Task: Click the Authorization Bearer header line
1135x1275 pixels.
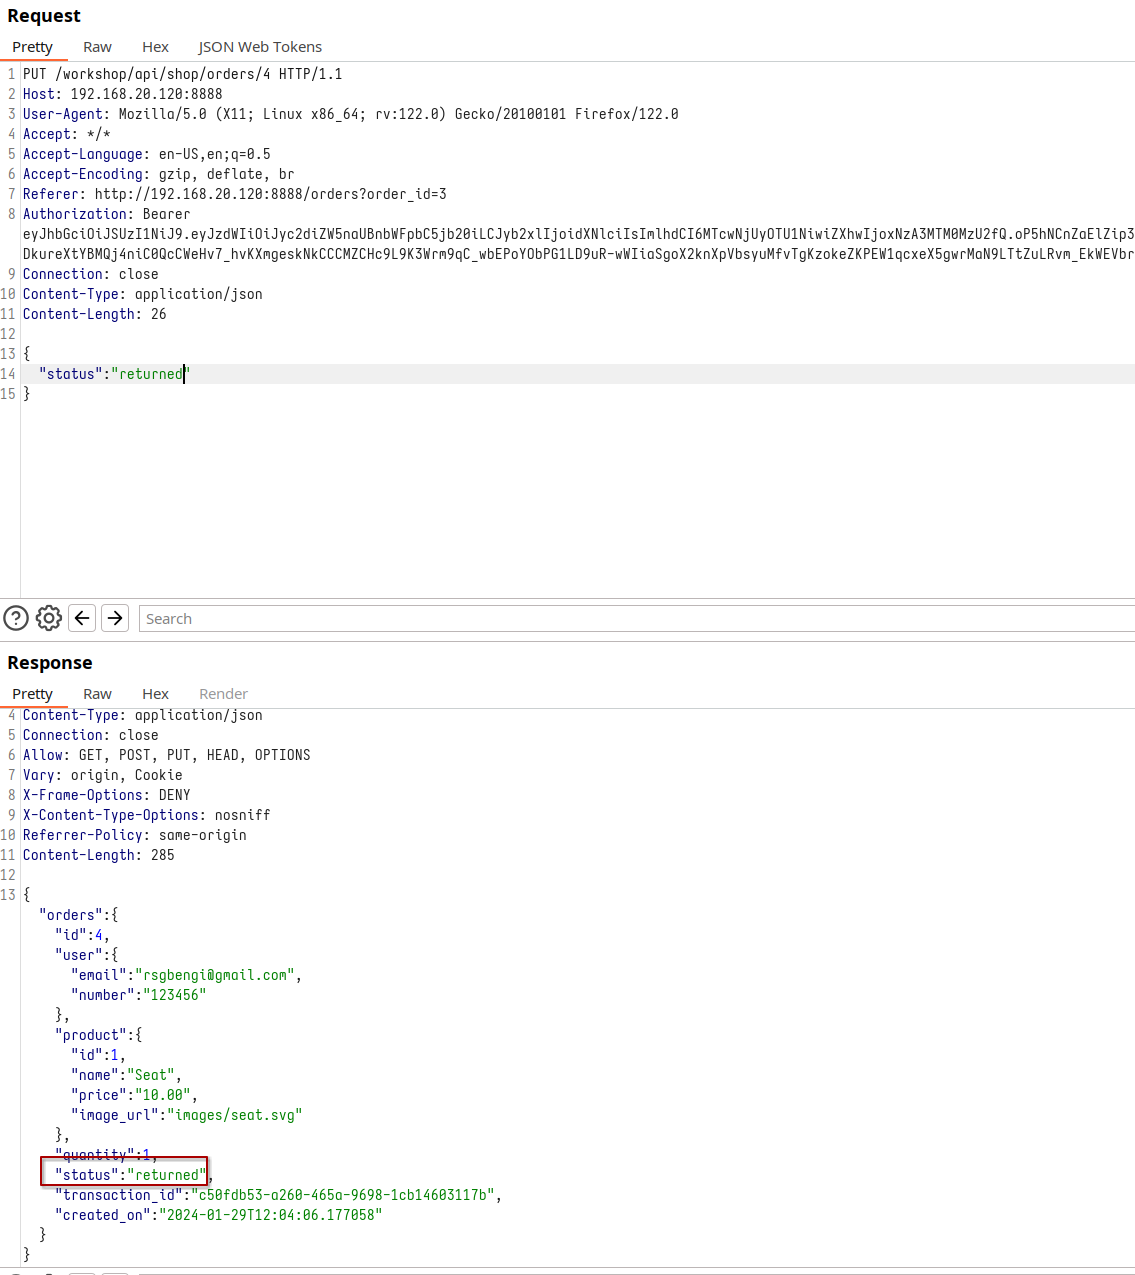Action: point(106,214)
